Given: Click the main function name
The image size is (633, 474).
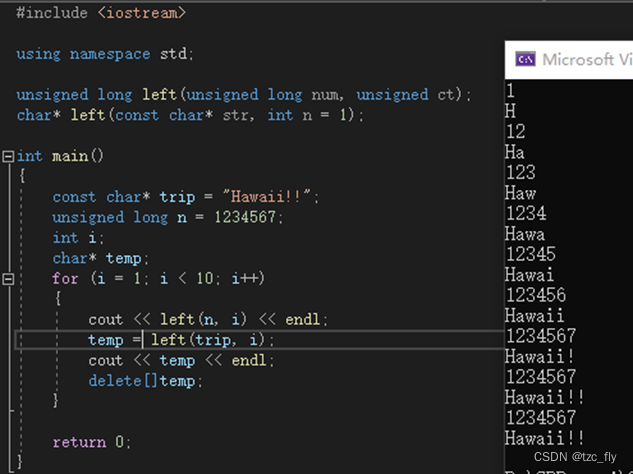Looking at the screenshot, I should [x=70, y=156].
